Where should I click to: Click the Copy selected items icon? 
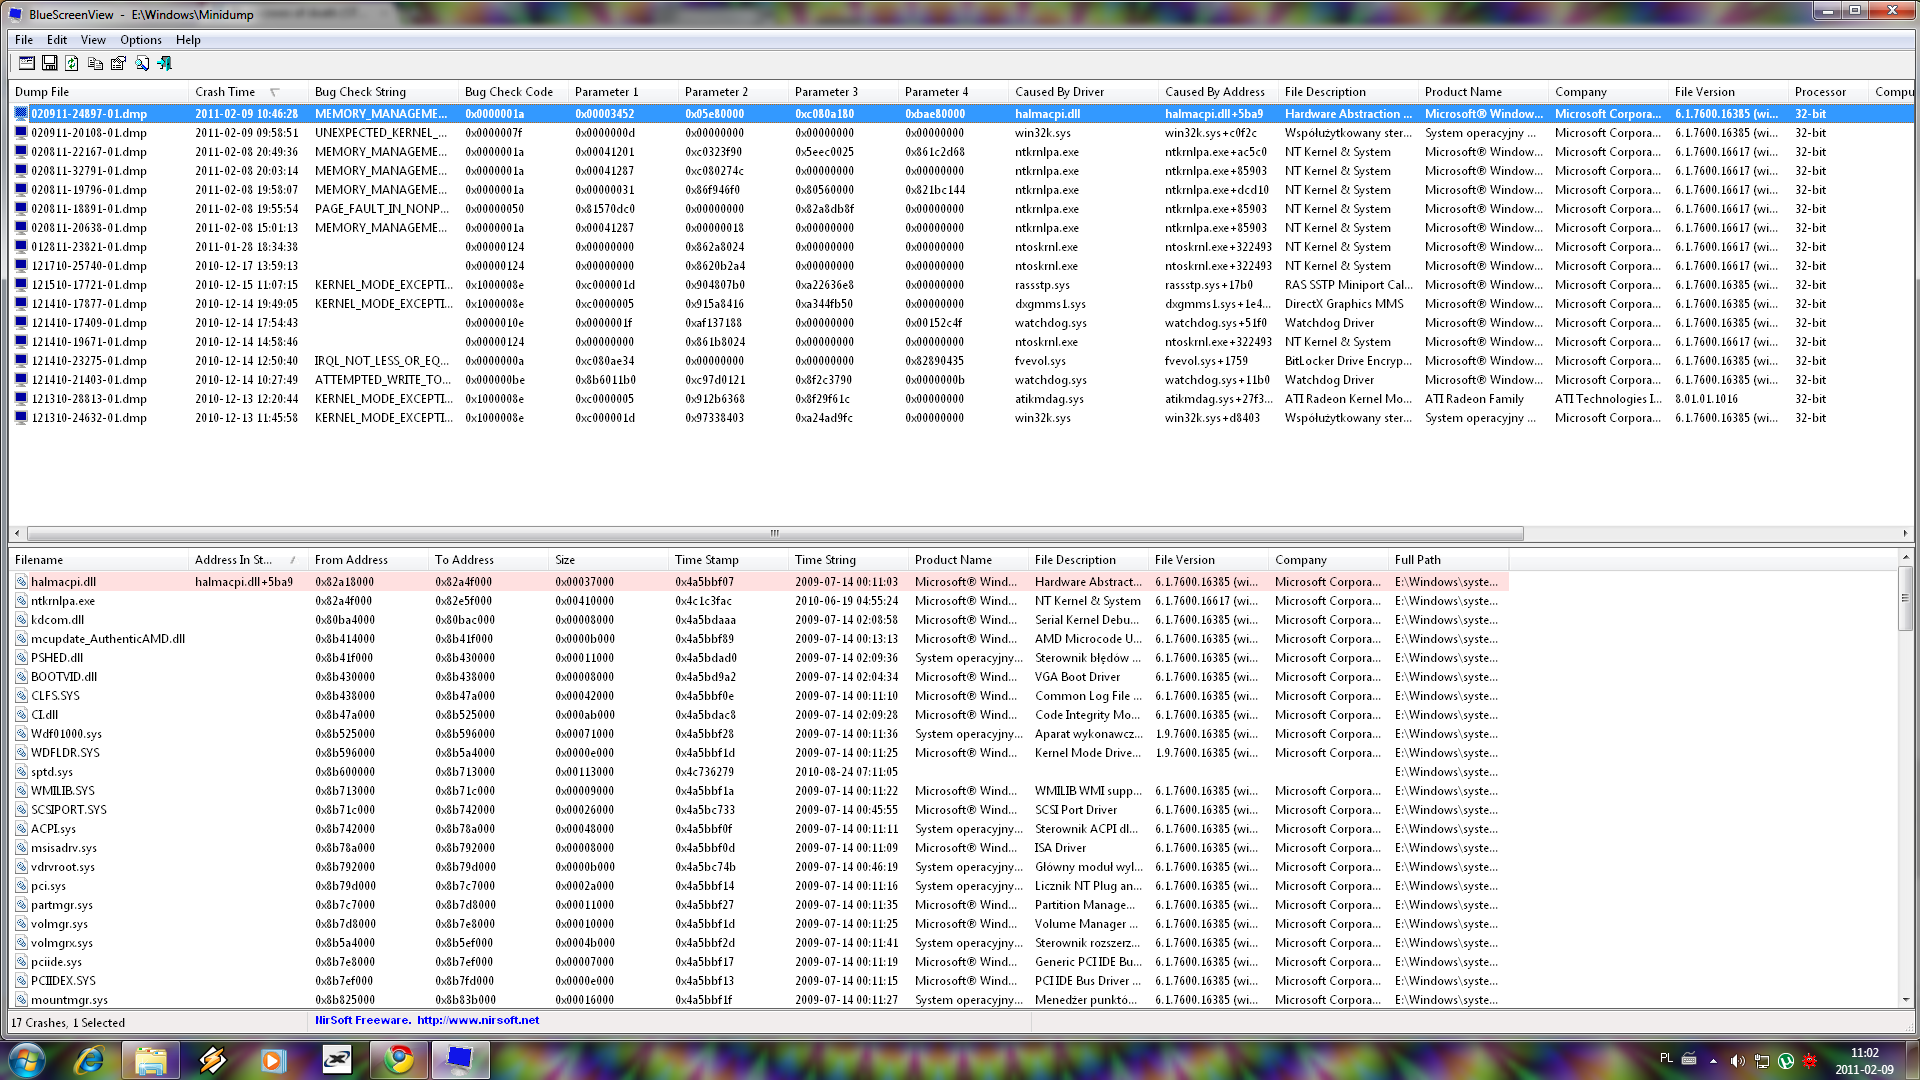95,63
